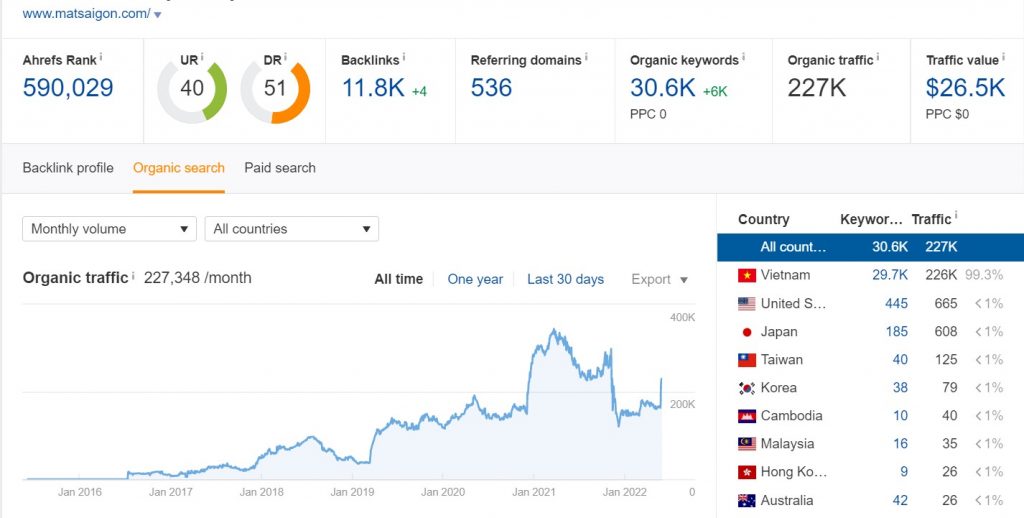The height and width of the screenshot is (518, 1024).
Task: Select the One year time range
Action: pyautogui.click(x=475, y=280)
